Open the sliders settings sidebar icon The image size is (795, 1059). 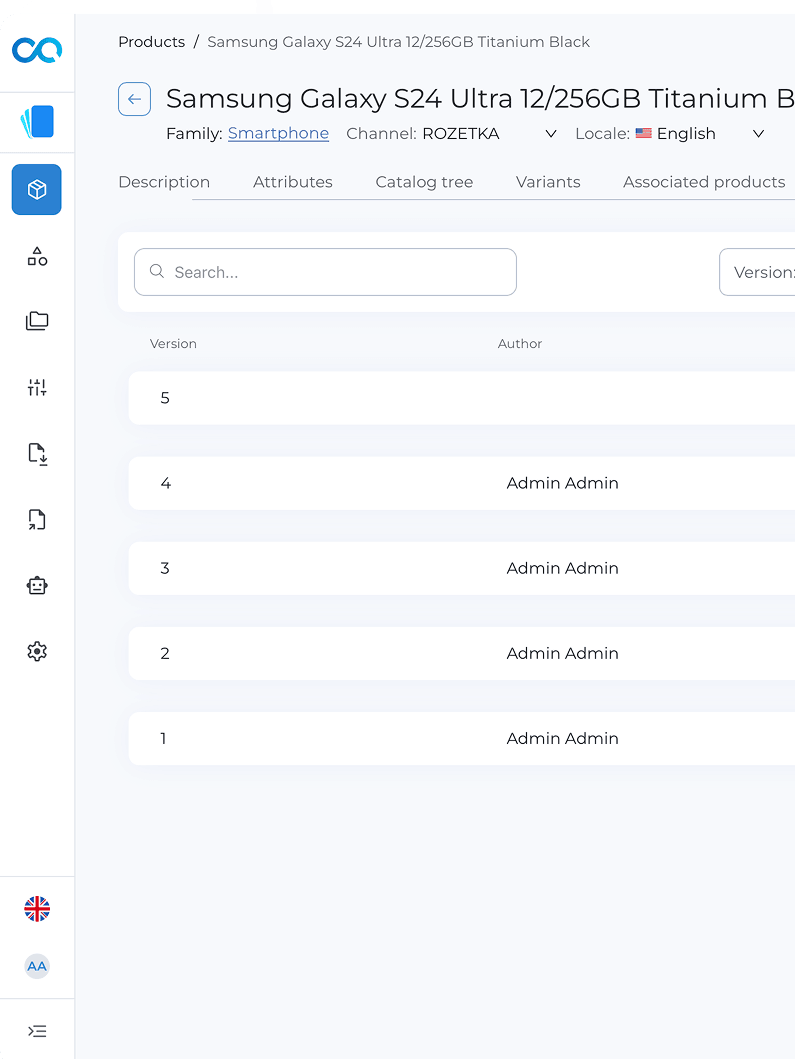click(x=37, y=387)
